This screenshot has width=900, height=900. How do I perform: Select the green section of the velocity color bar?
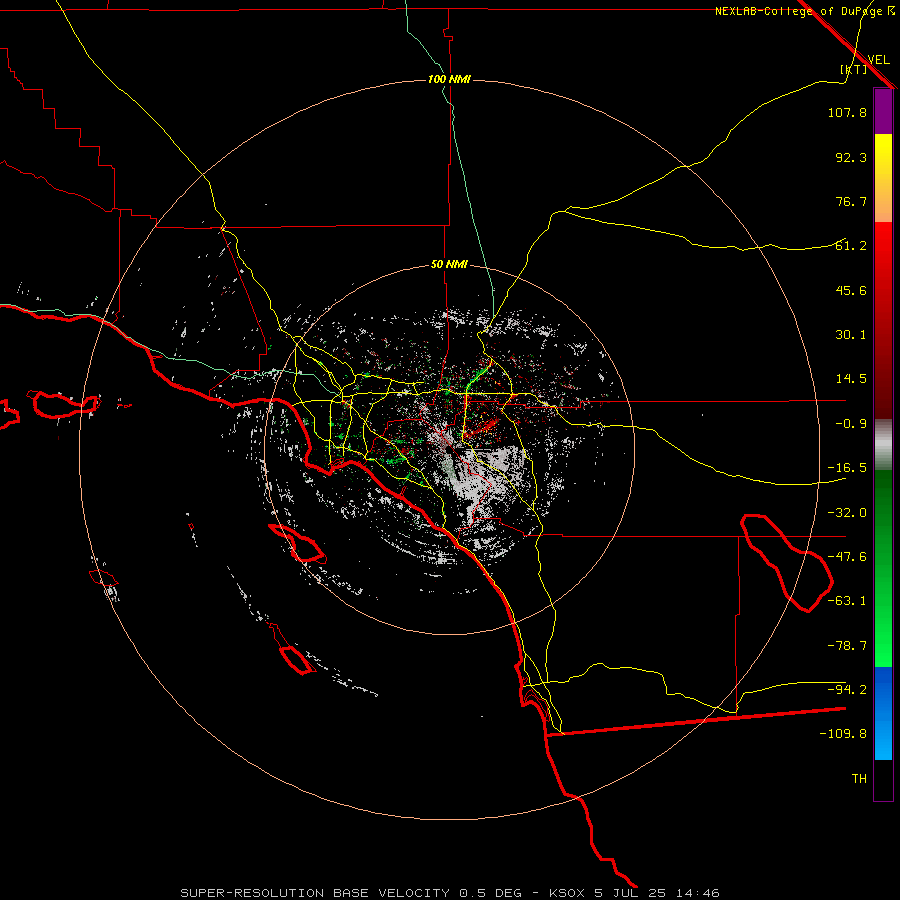coord(883,568)
